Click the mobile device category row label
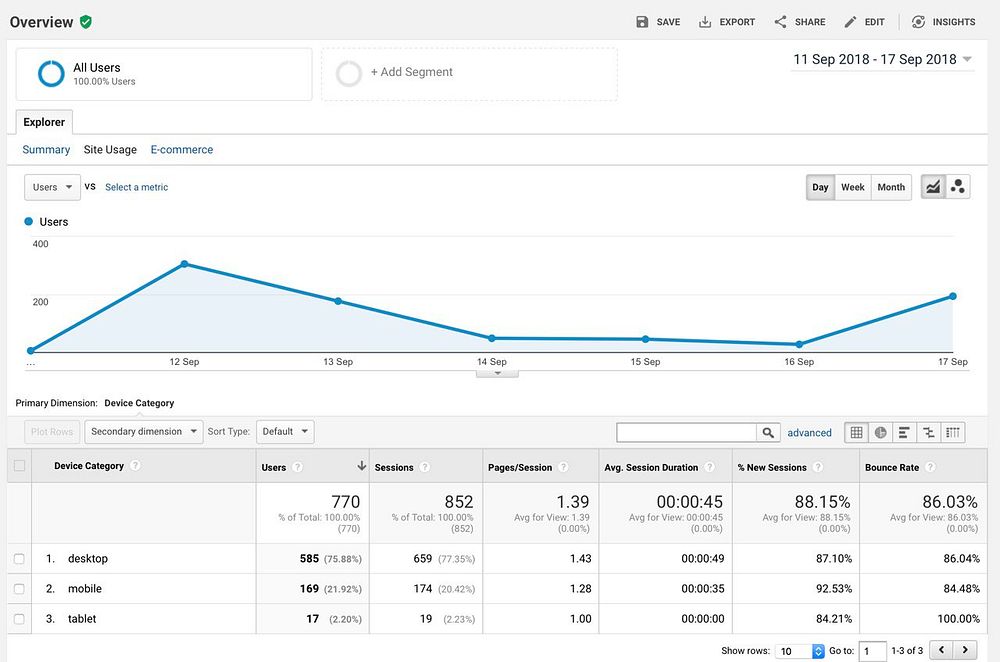Screen dimensions: 1000x662 85,589
